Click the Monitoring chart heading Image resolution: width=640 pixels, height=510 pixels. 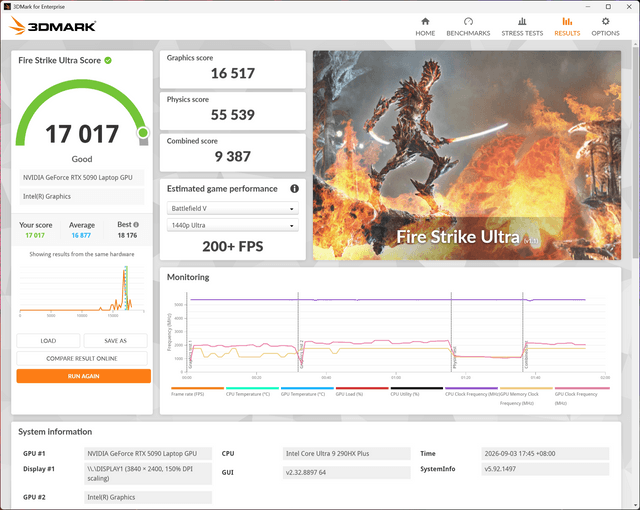[x=188, y=277]
